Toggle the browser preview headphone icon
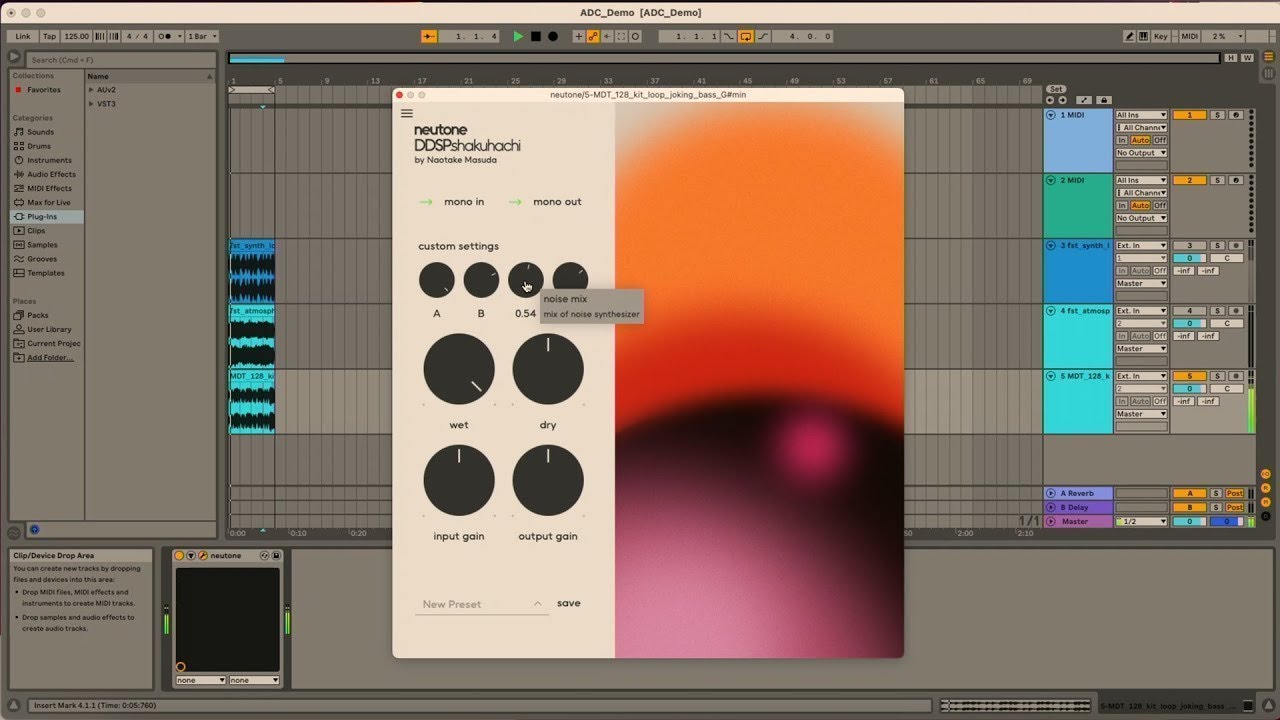Image resolution: width=1280 pixels, height=720 pixels. coord(34,530)
